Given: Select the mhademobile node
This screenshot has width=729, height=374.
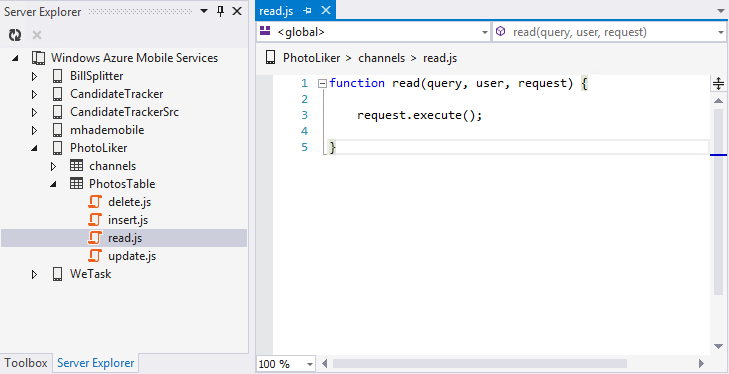Looking at the screenshot, I should coord(107,130).
